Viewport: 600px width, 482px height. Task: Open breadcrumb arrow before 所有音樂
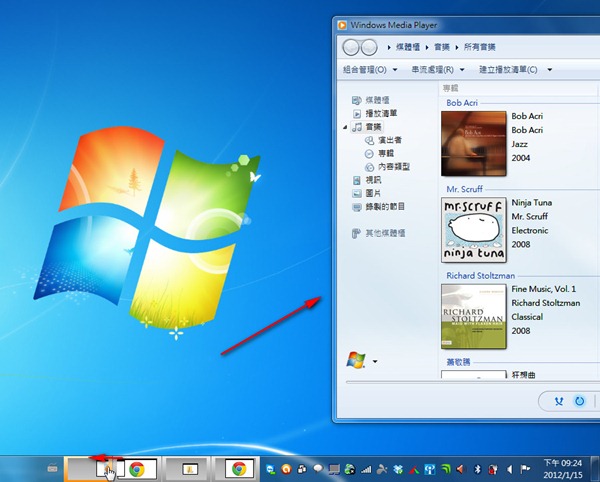tap(457, 47)
